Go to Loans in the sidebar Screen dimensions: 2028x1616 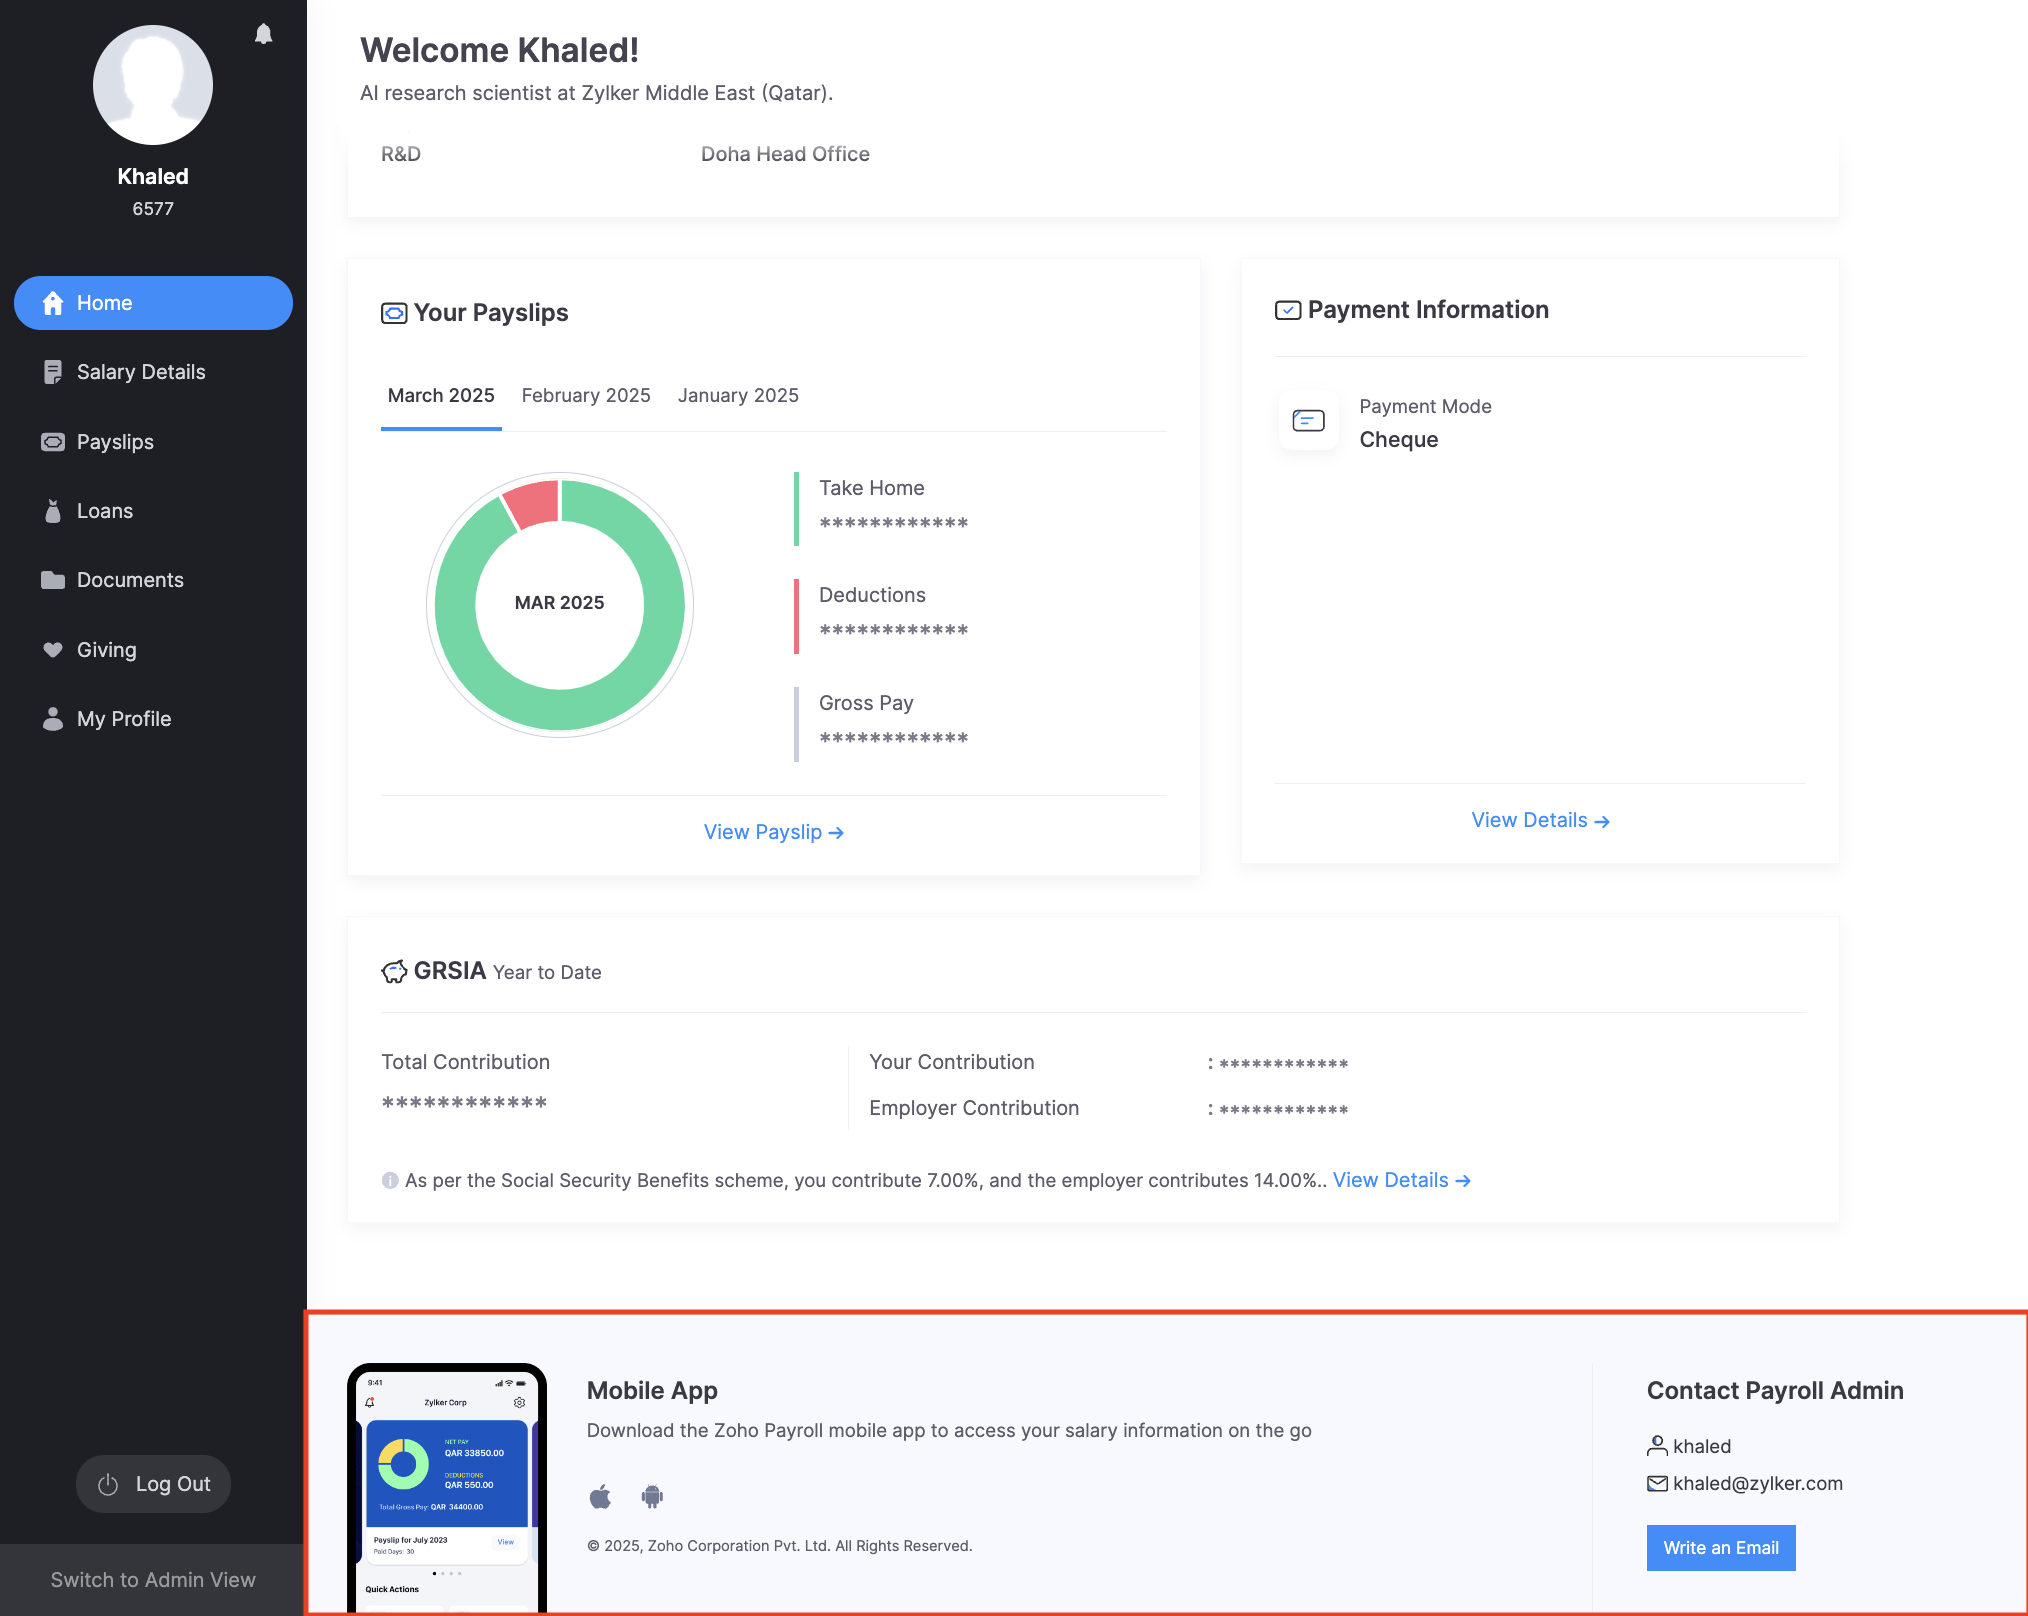[x=105, y=511]
